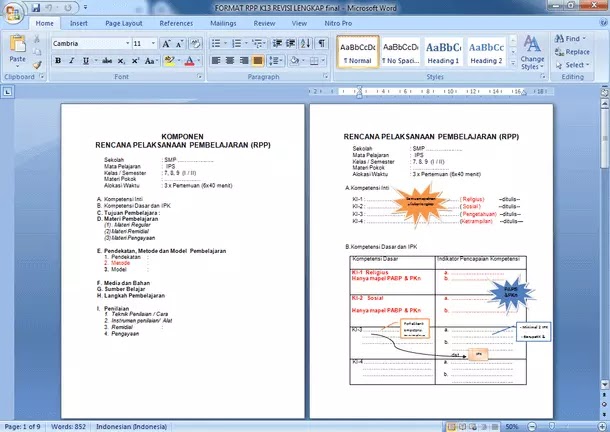
Task: Open the Multilevel list dropdown
Action: coord(265,43)
